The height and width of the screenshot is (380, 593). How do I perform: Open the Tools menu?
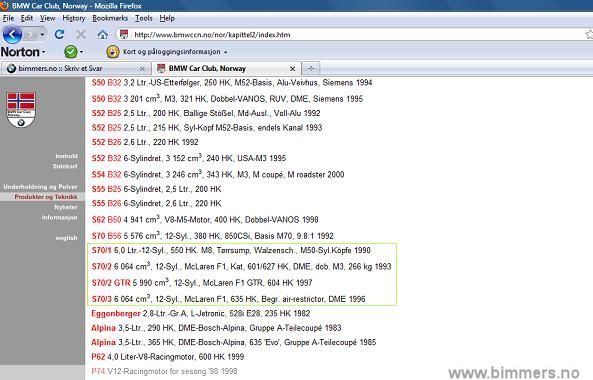[144, 18]
